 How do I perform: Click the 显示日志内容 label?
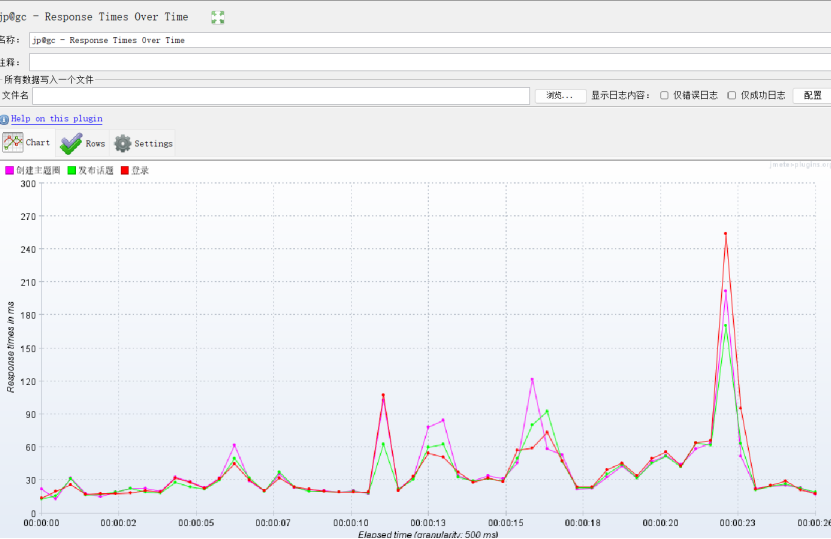tap(621, 95)
